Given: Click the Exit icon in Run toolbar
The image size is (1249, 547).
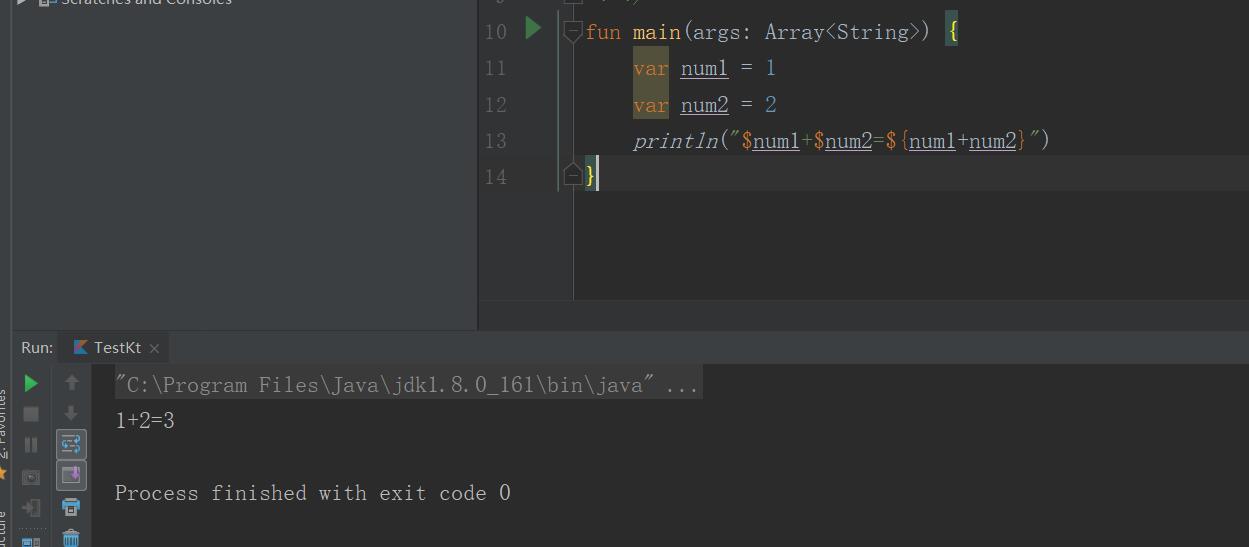Looking at the screenshot, I should (31, 508).
